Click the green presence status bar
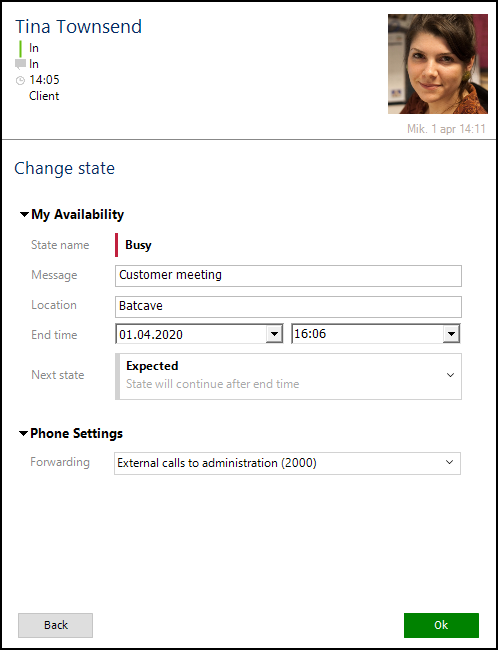This screenshot has height=650, width=498. [20, 49]
